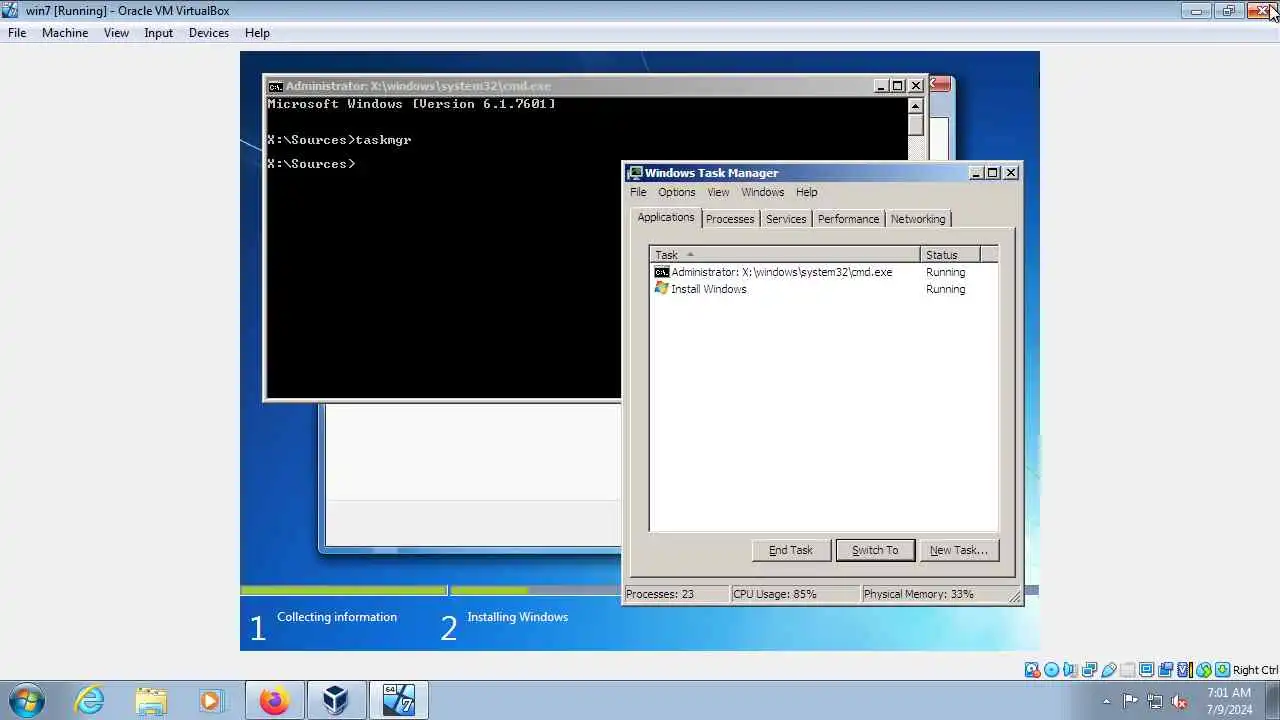Screen dimensions: 1280x720
Task: Click the cmd window scrollbar thumb
Action: tap(915, 125)
